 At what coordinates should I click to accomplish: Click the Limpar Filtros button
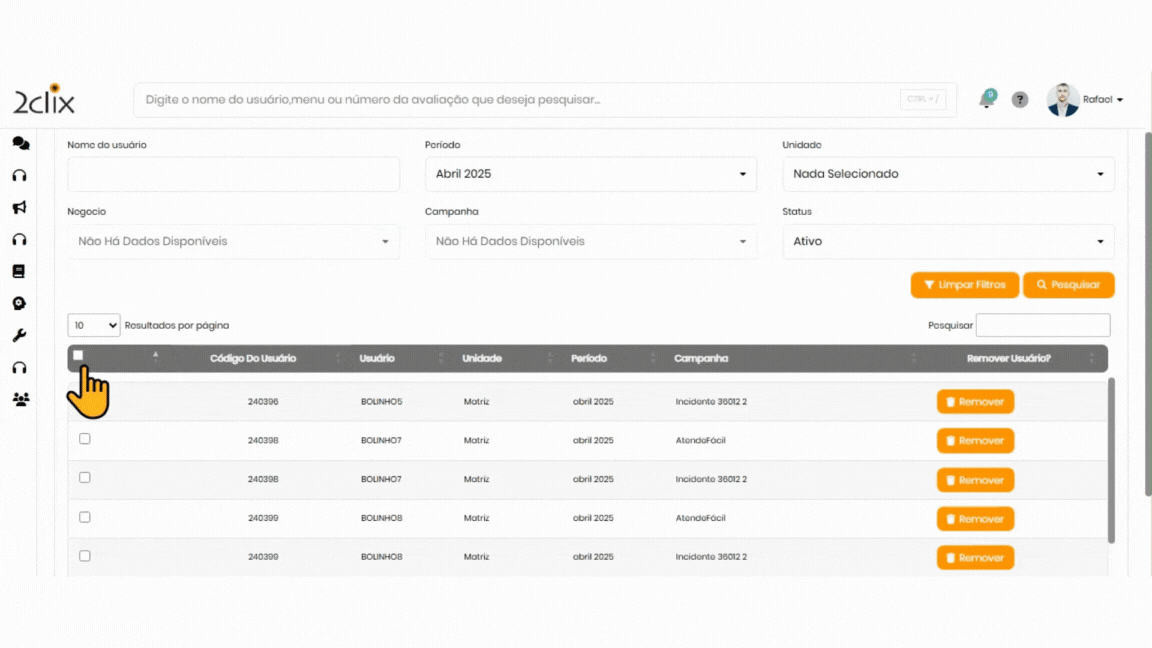(964, 285)
